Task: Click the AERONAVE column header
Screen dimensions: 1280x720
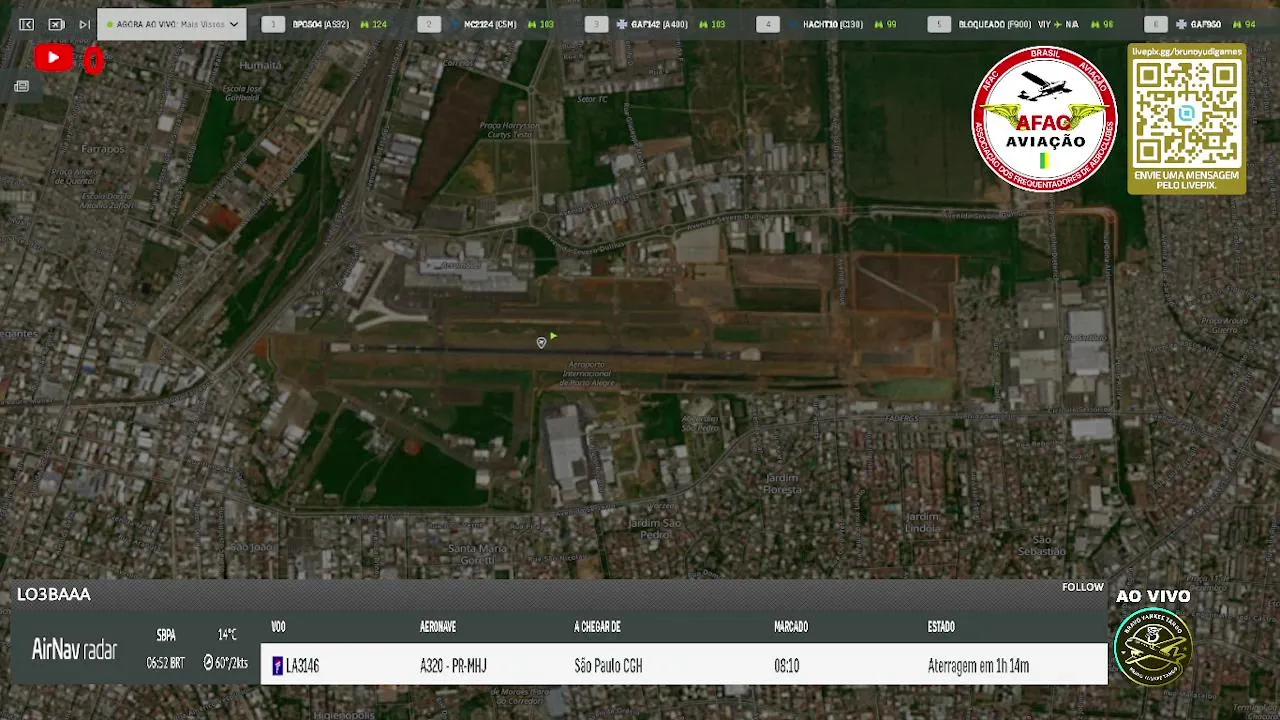Action: pos(438,627)
